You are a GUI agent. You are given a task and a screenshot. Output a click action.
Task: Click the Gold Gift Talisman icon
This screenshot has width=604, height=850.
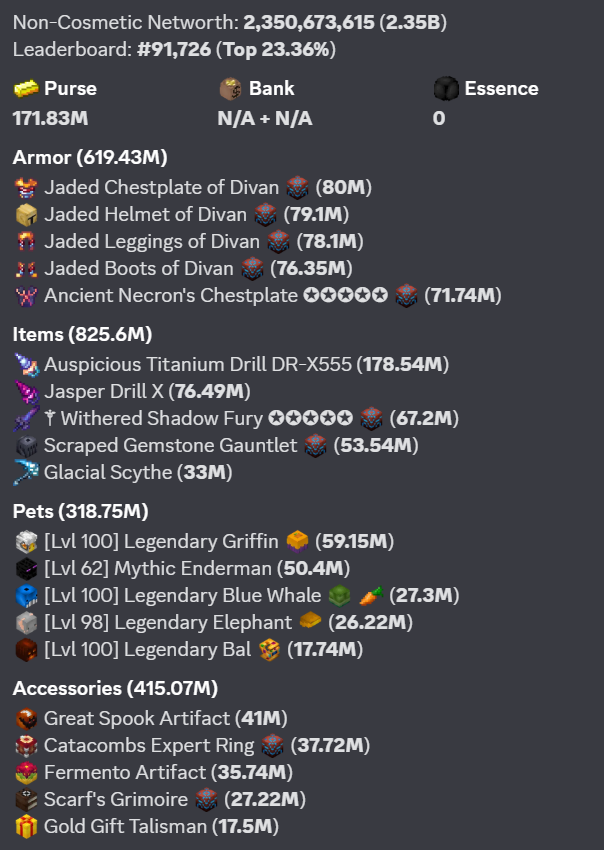pos(26,827)
